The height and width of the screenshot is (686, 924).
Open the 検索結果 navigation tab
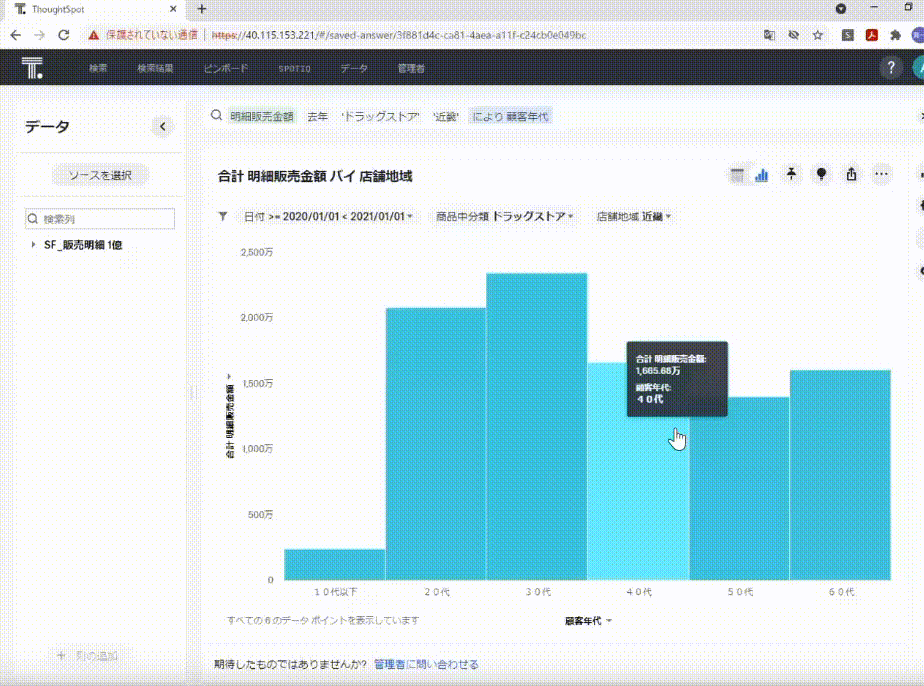point(155,68)
